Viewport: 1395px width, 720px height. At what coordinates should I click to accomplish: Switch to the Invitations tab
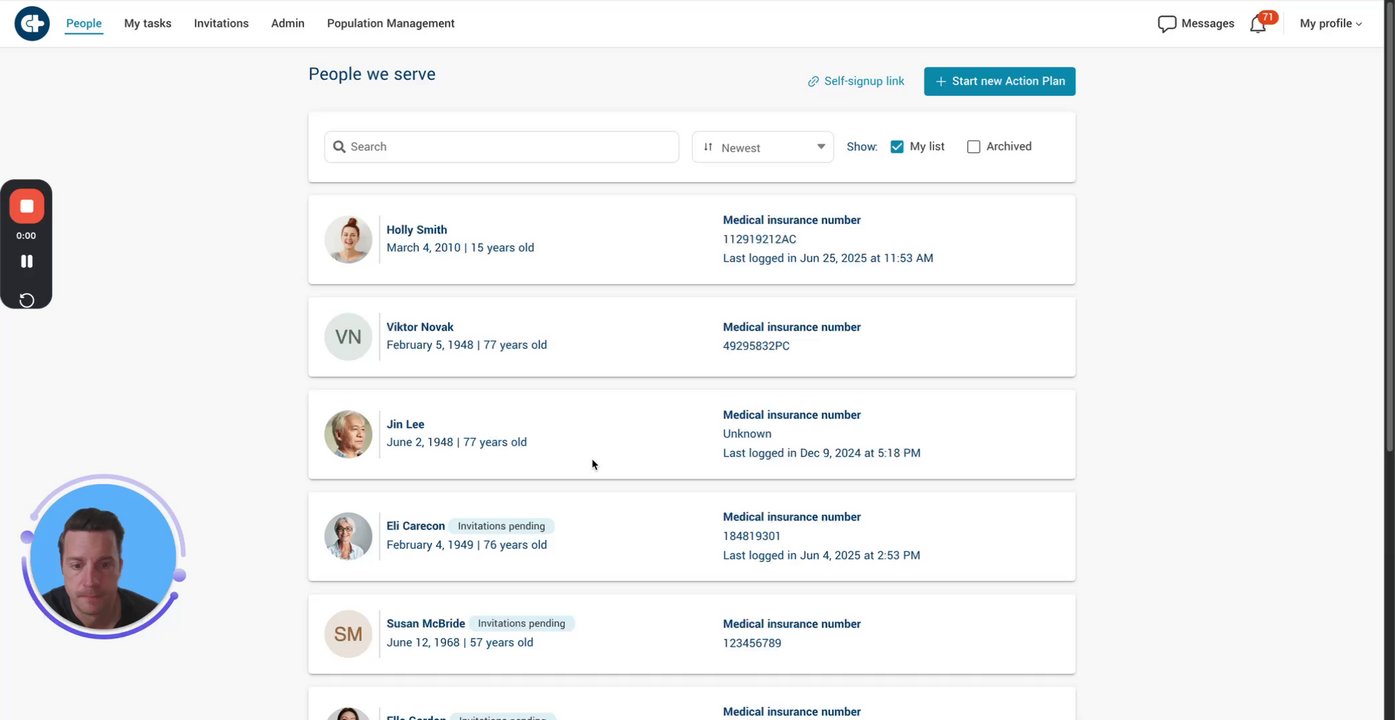(x=221, y=24)
